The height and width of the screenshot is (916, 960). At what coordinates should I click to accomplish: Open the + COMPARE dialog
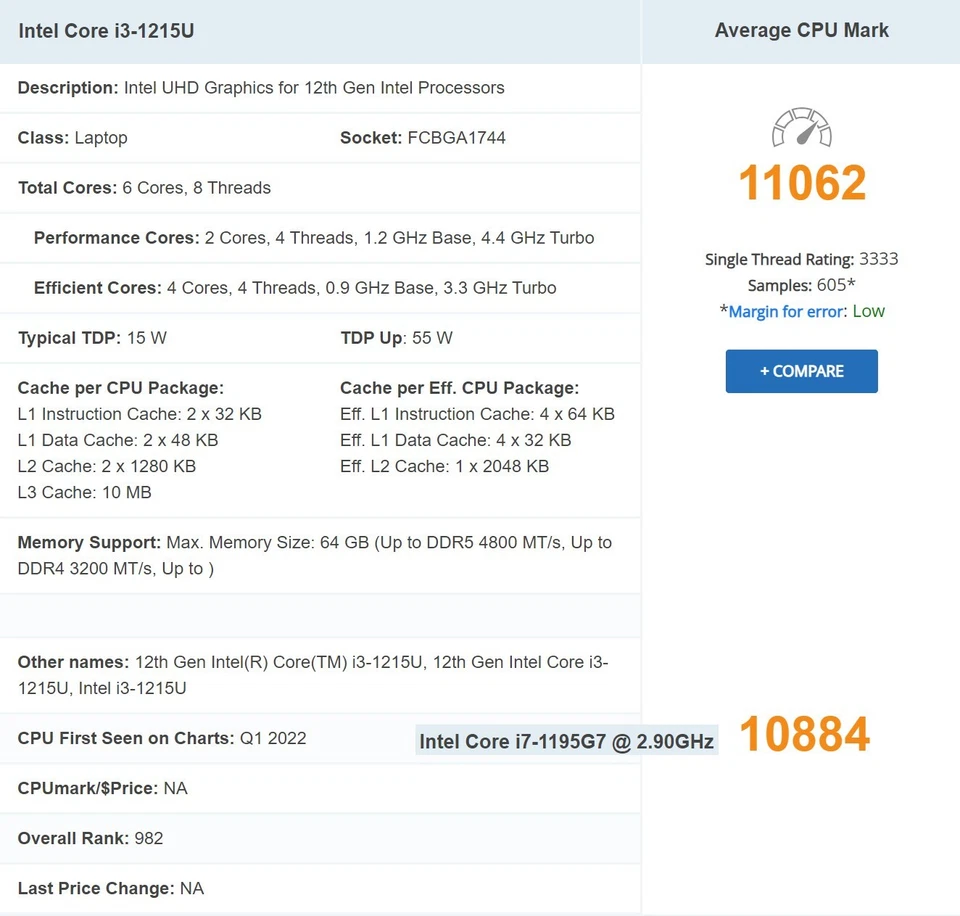tap(801, 370)
